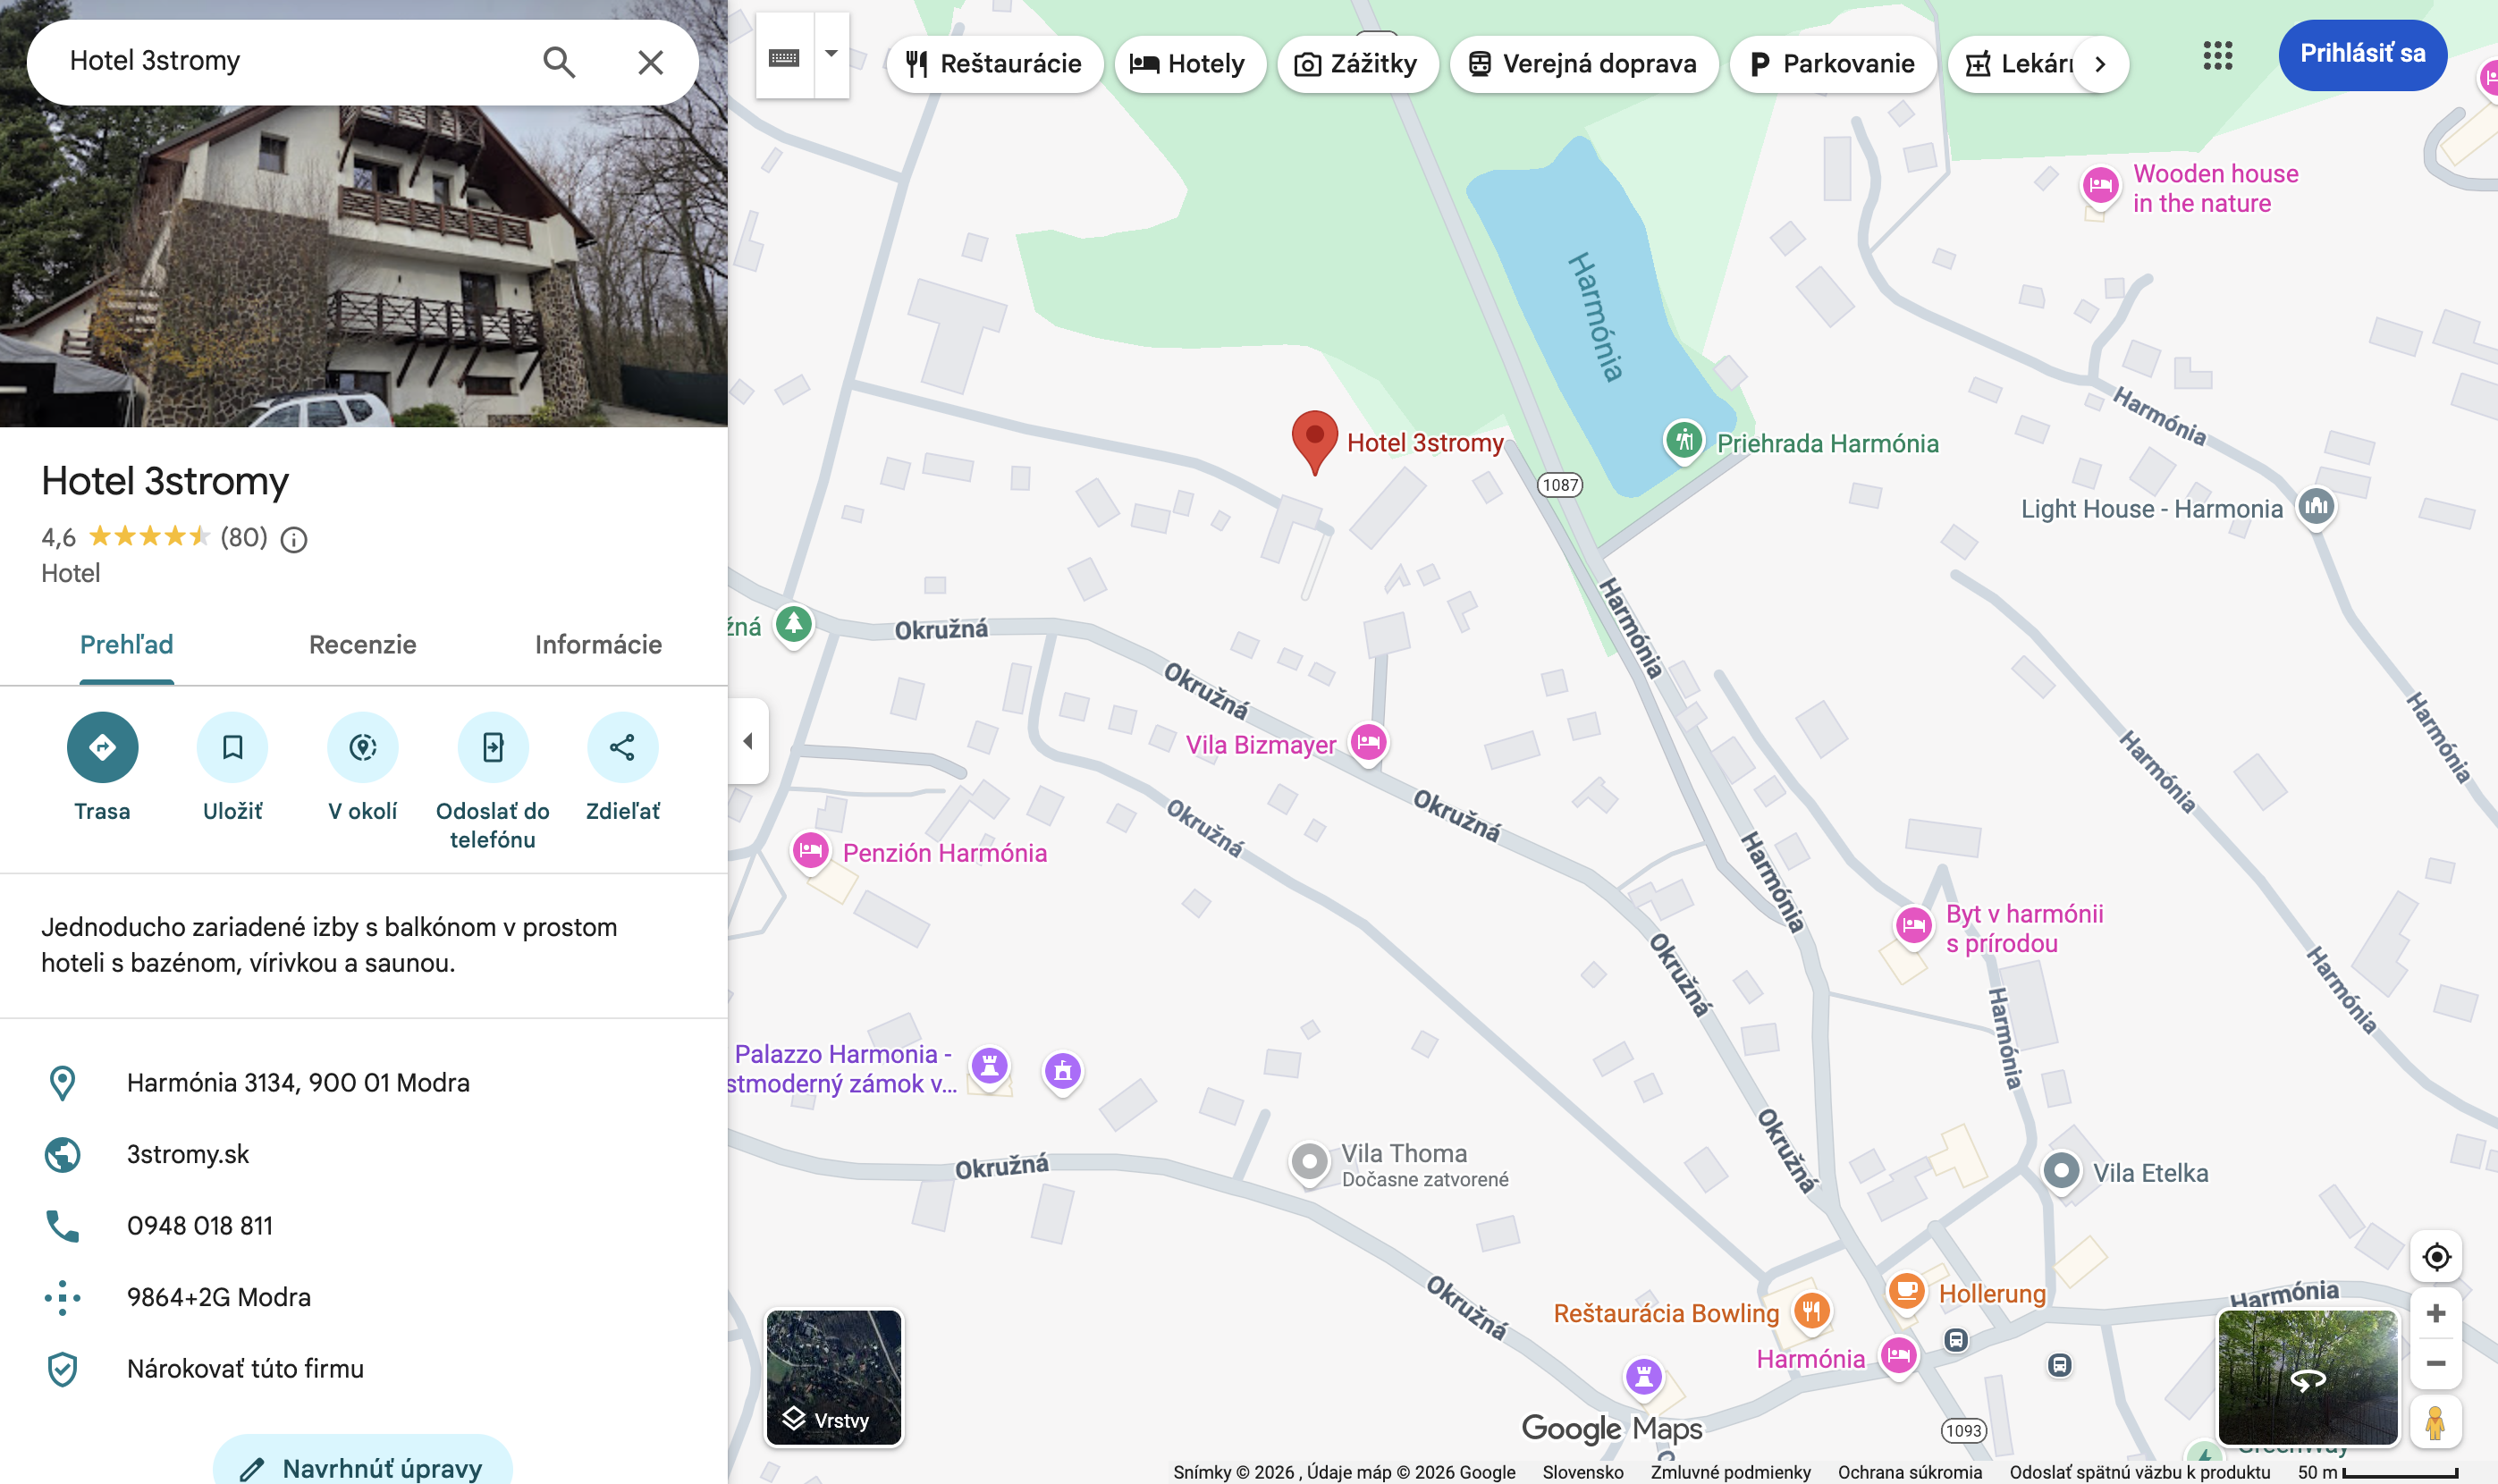Open the Informácie tab
The height and width of the screenshot is (1484, 2498).
point(598,645)
